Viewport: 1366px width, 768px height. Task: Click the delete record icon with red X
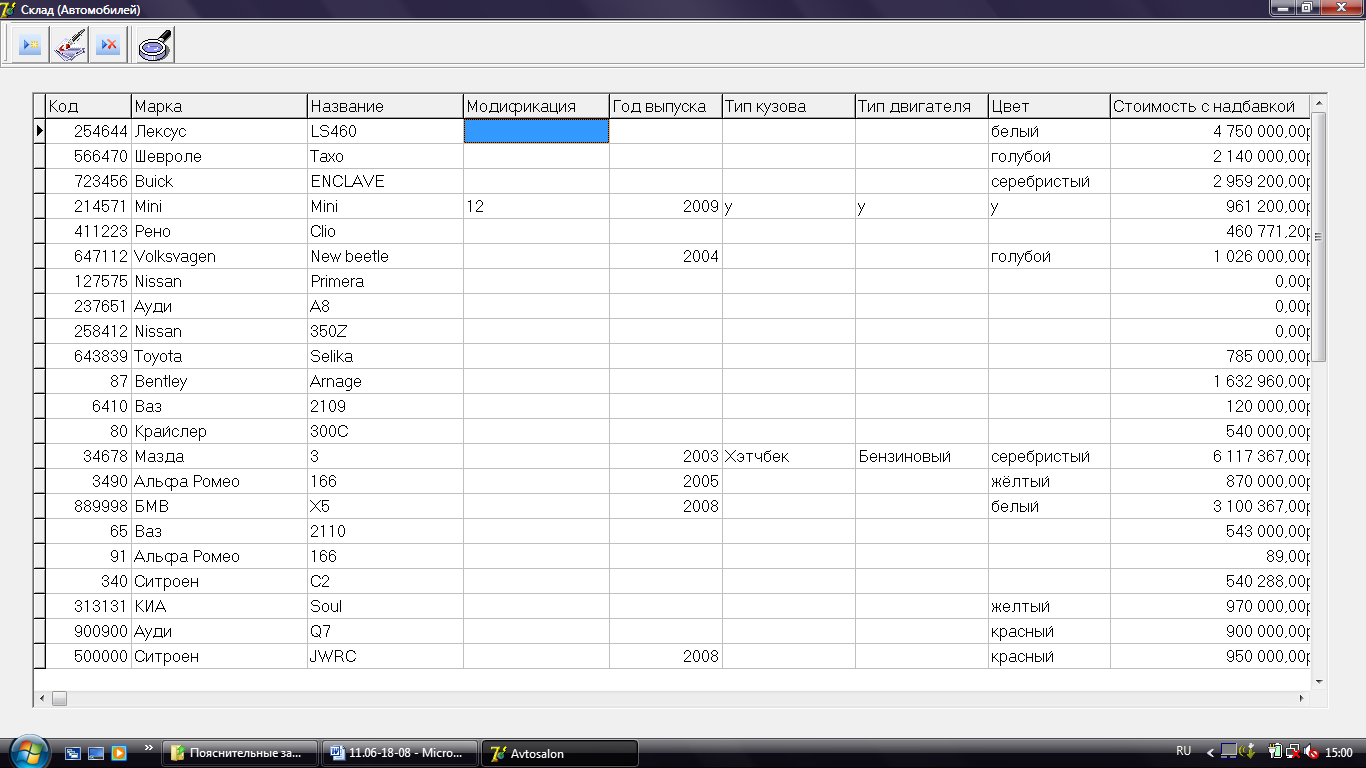pyautogui.click(x=109, y=45)
